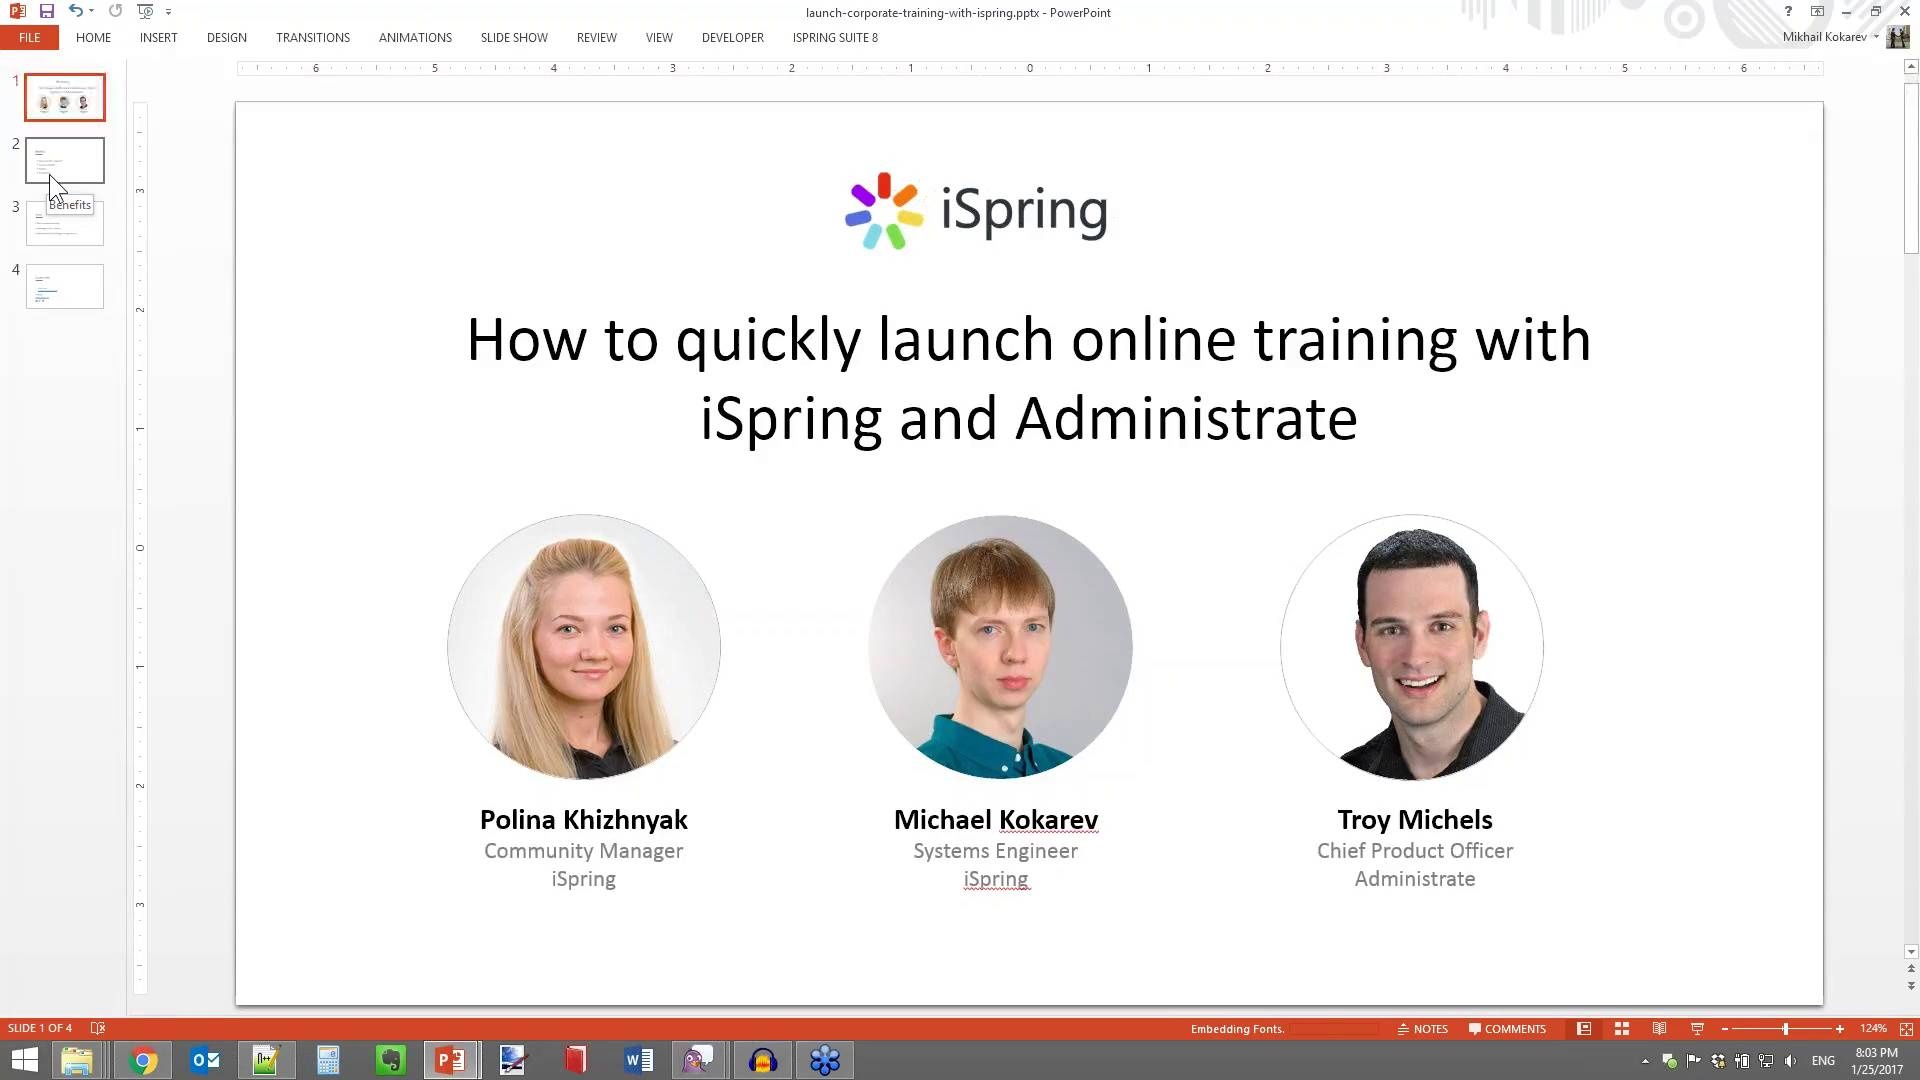Screen dimensions: 1920x1080
Task: Open the TRANSITIONS ribbon tab
Action: (313, 37)
